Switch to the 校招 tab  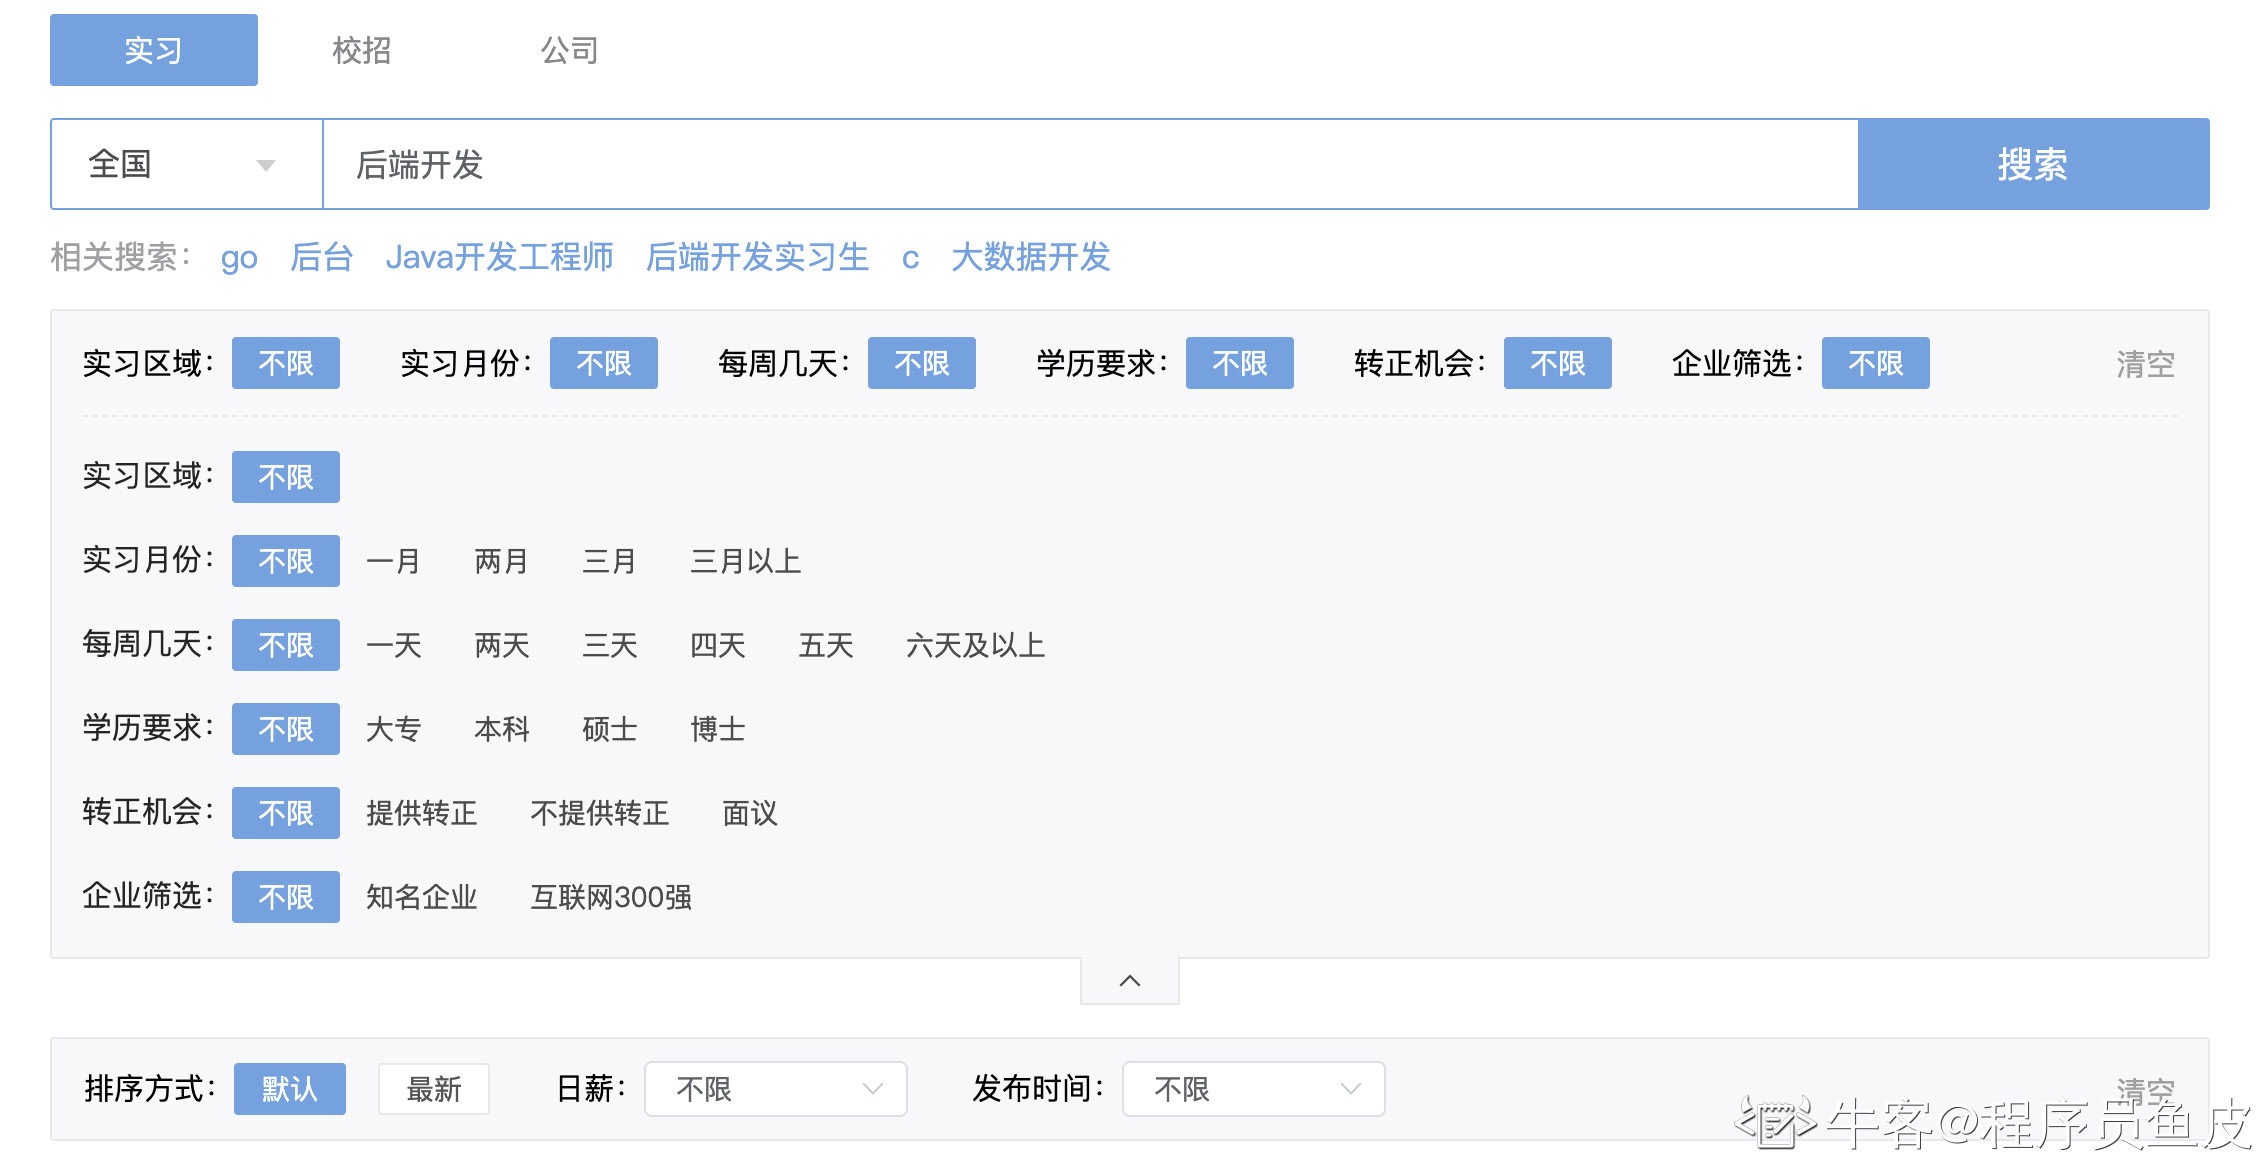[x=361, y=50]
